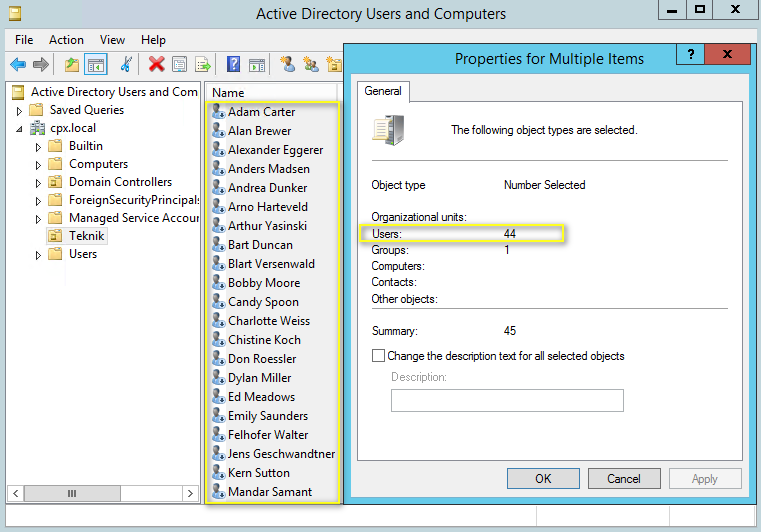Select the user Andrea Dunker

coord(267,188)
